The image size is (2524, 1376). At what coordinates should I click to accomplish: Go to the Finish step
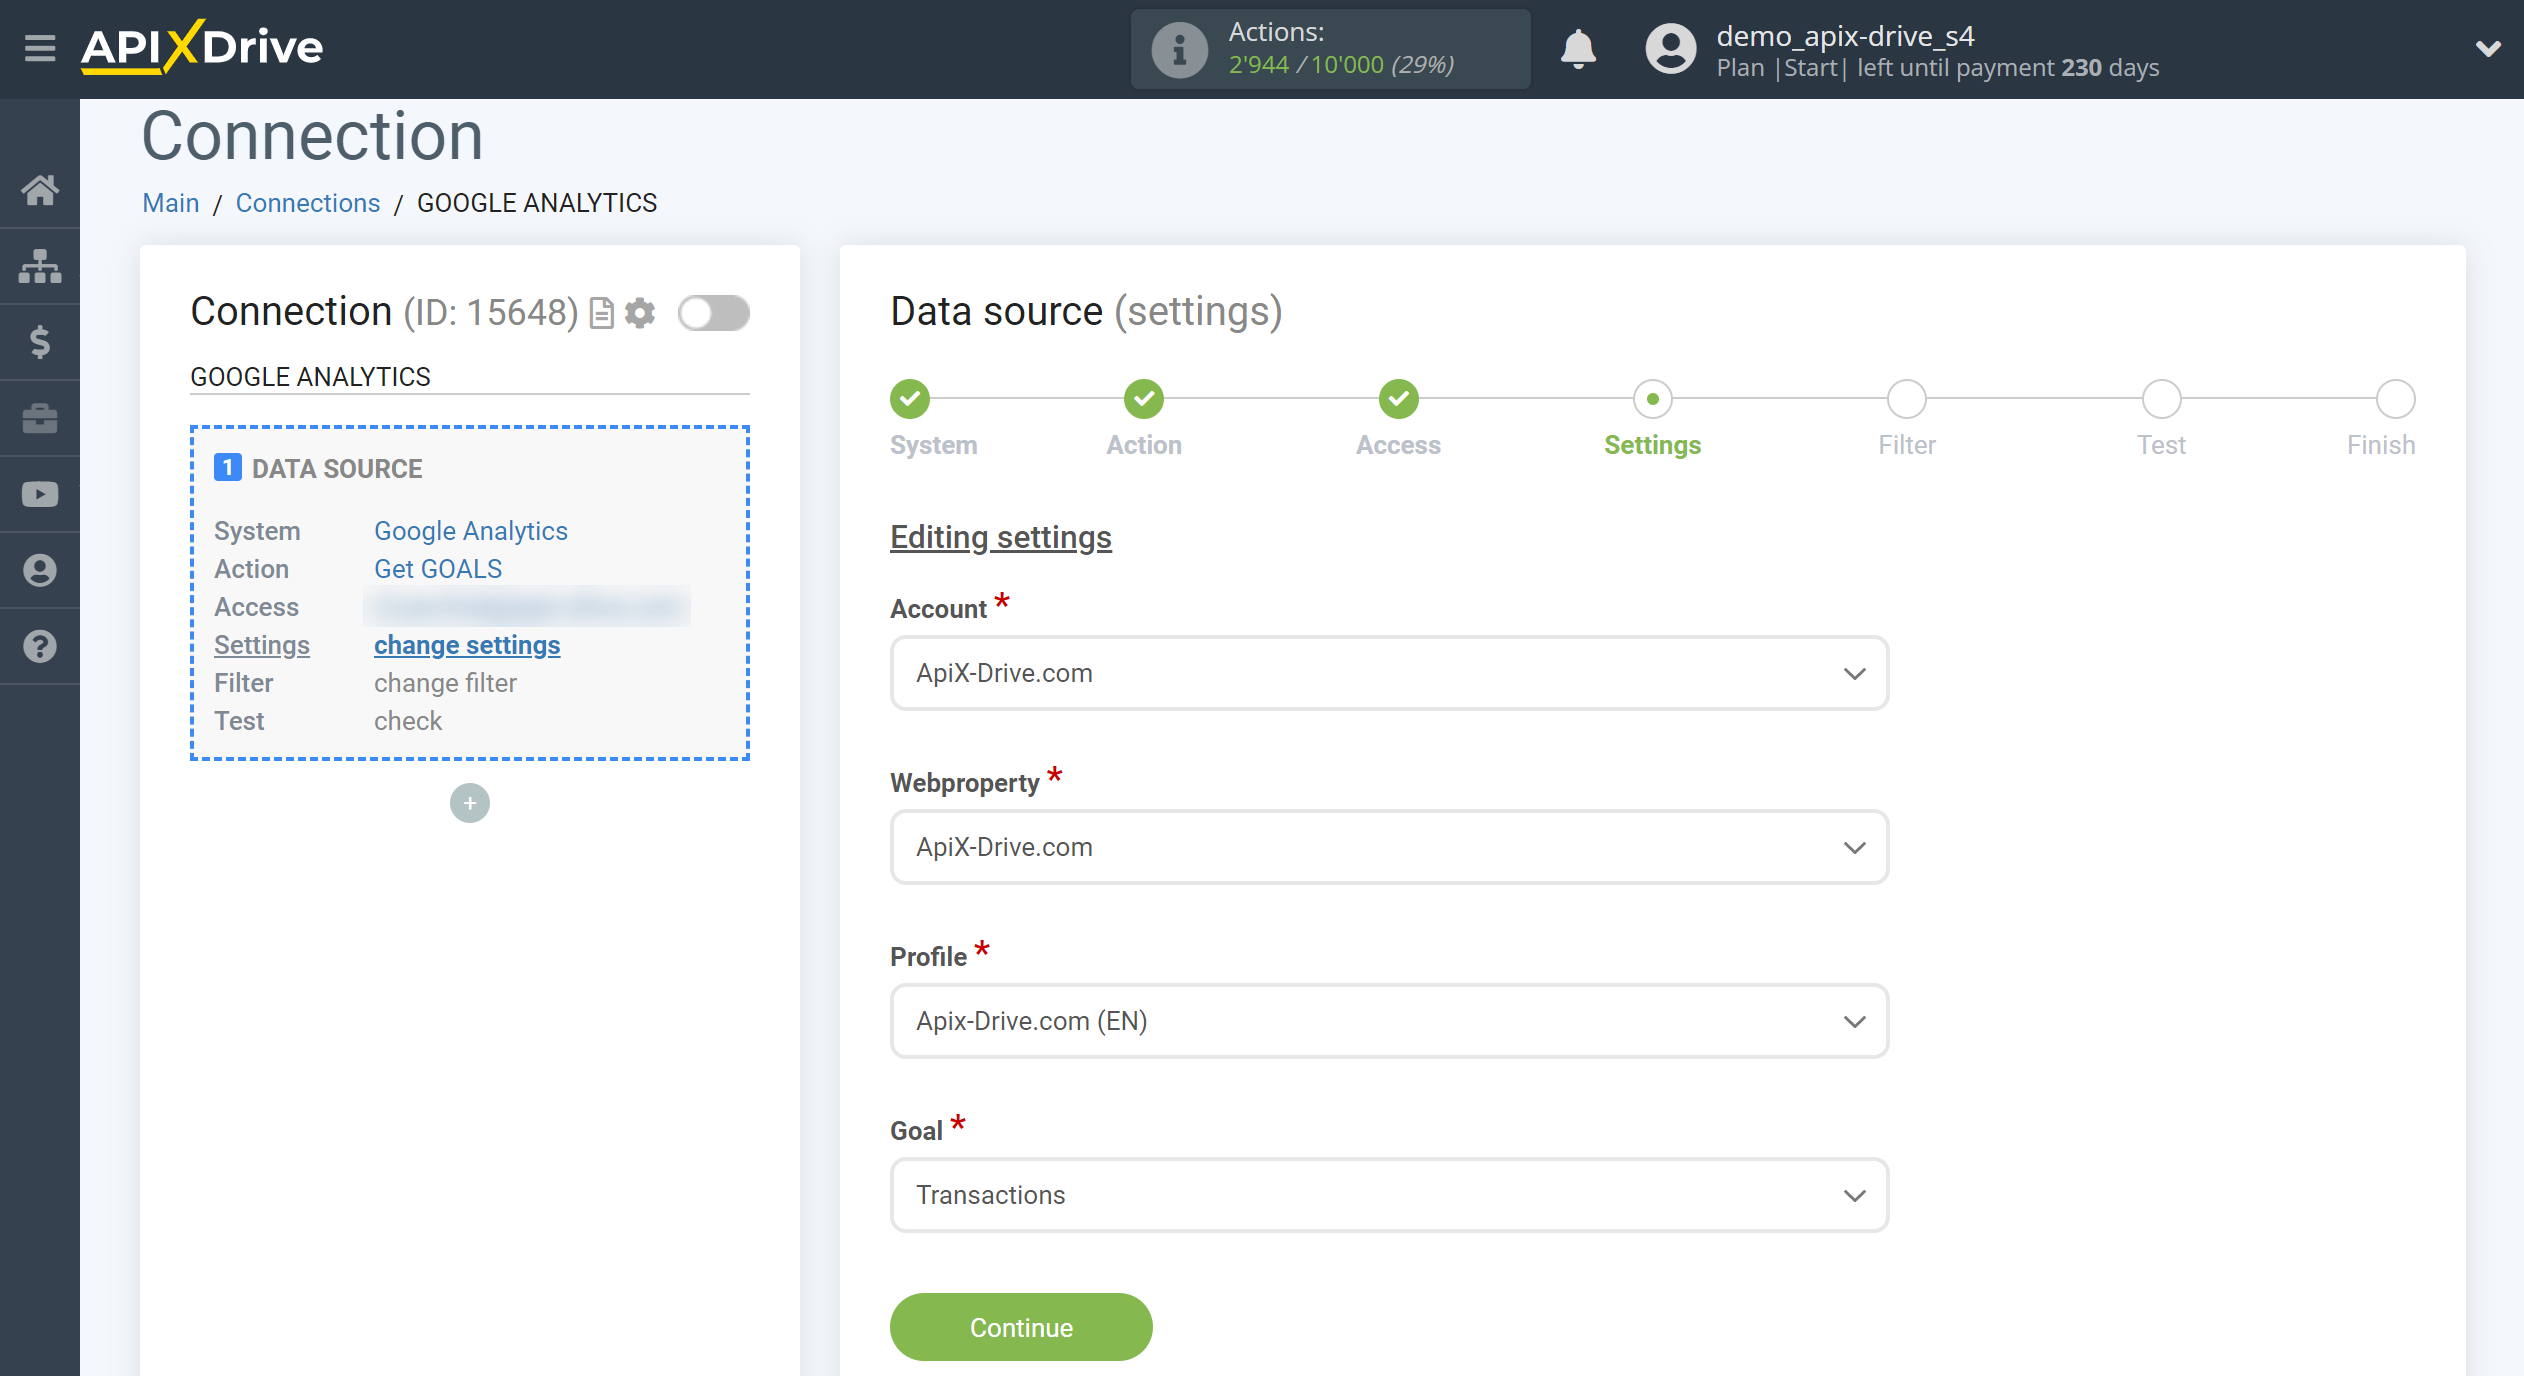coord(2396,399)
